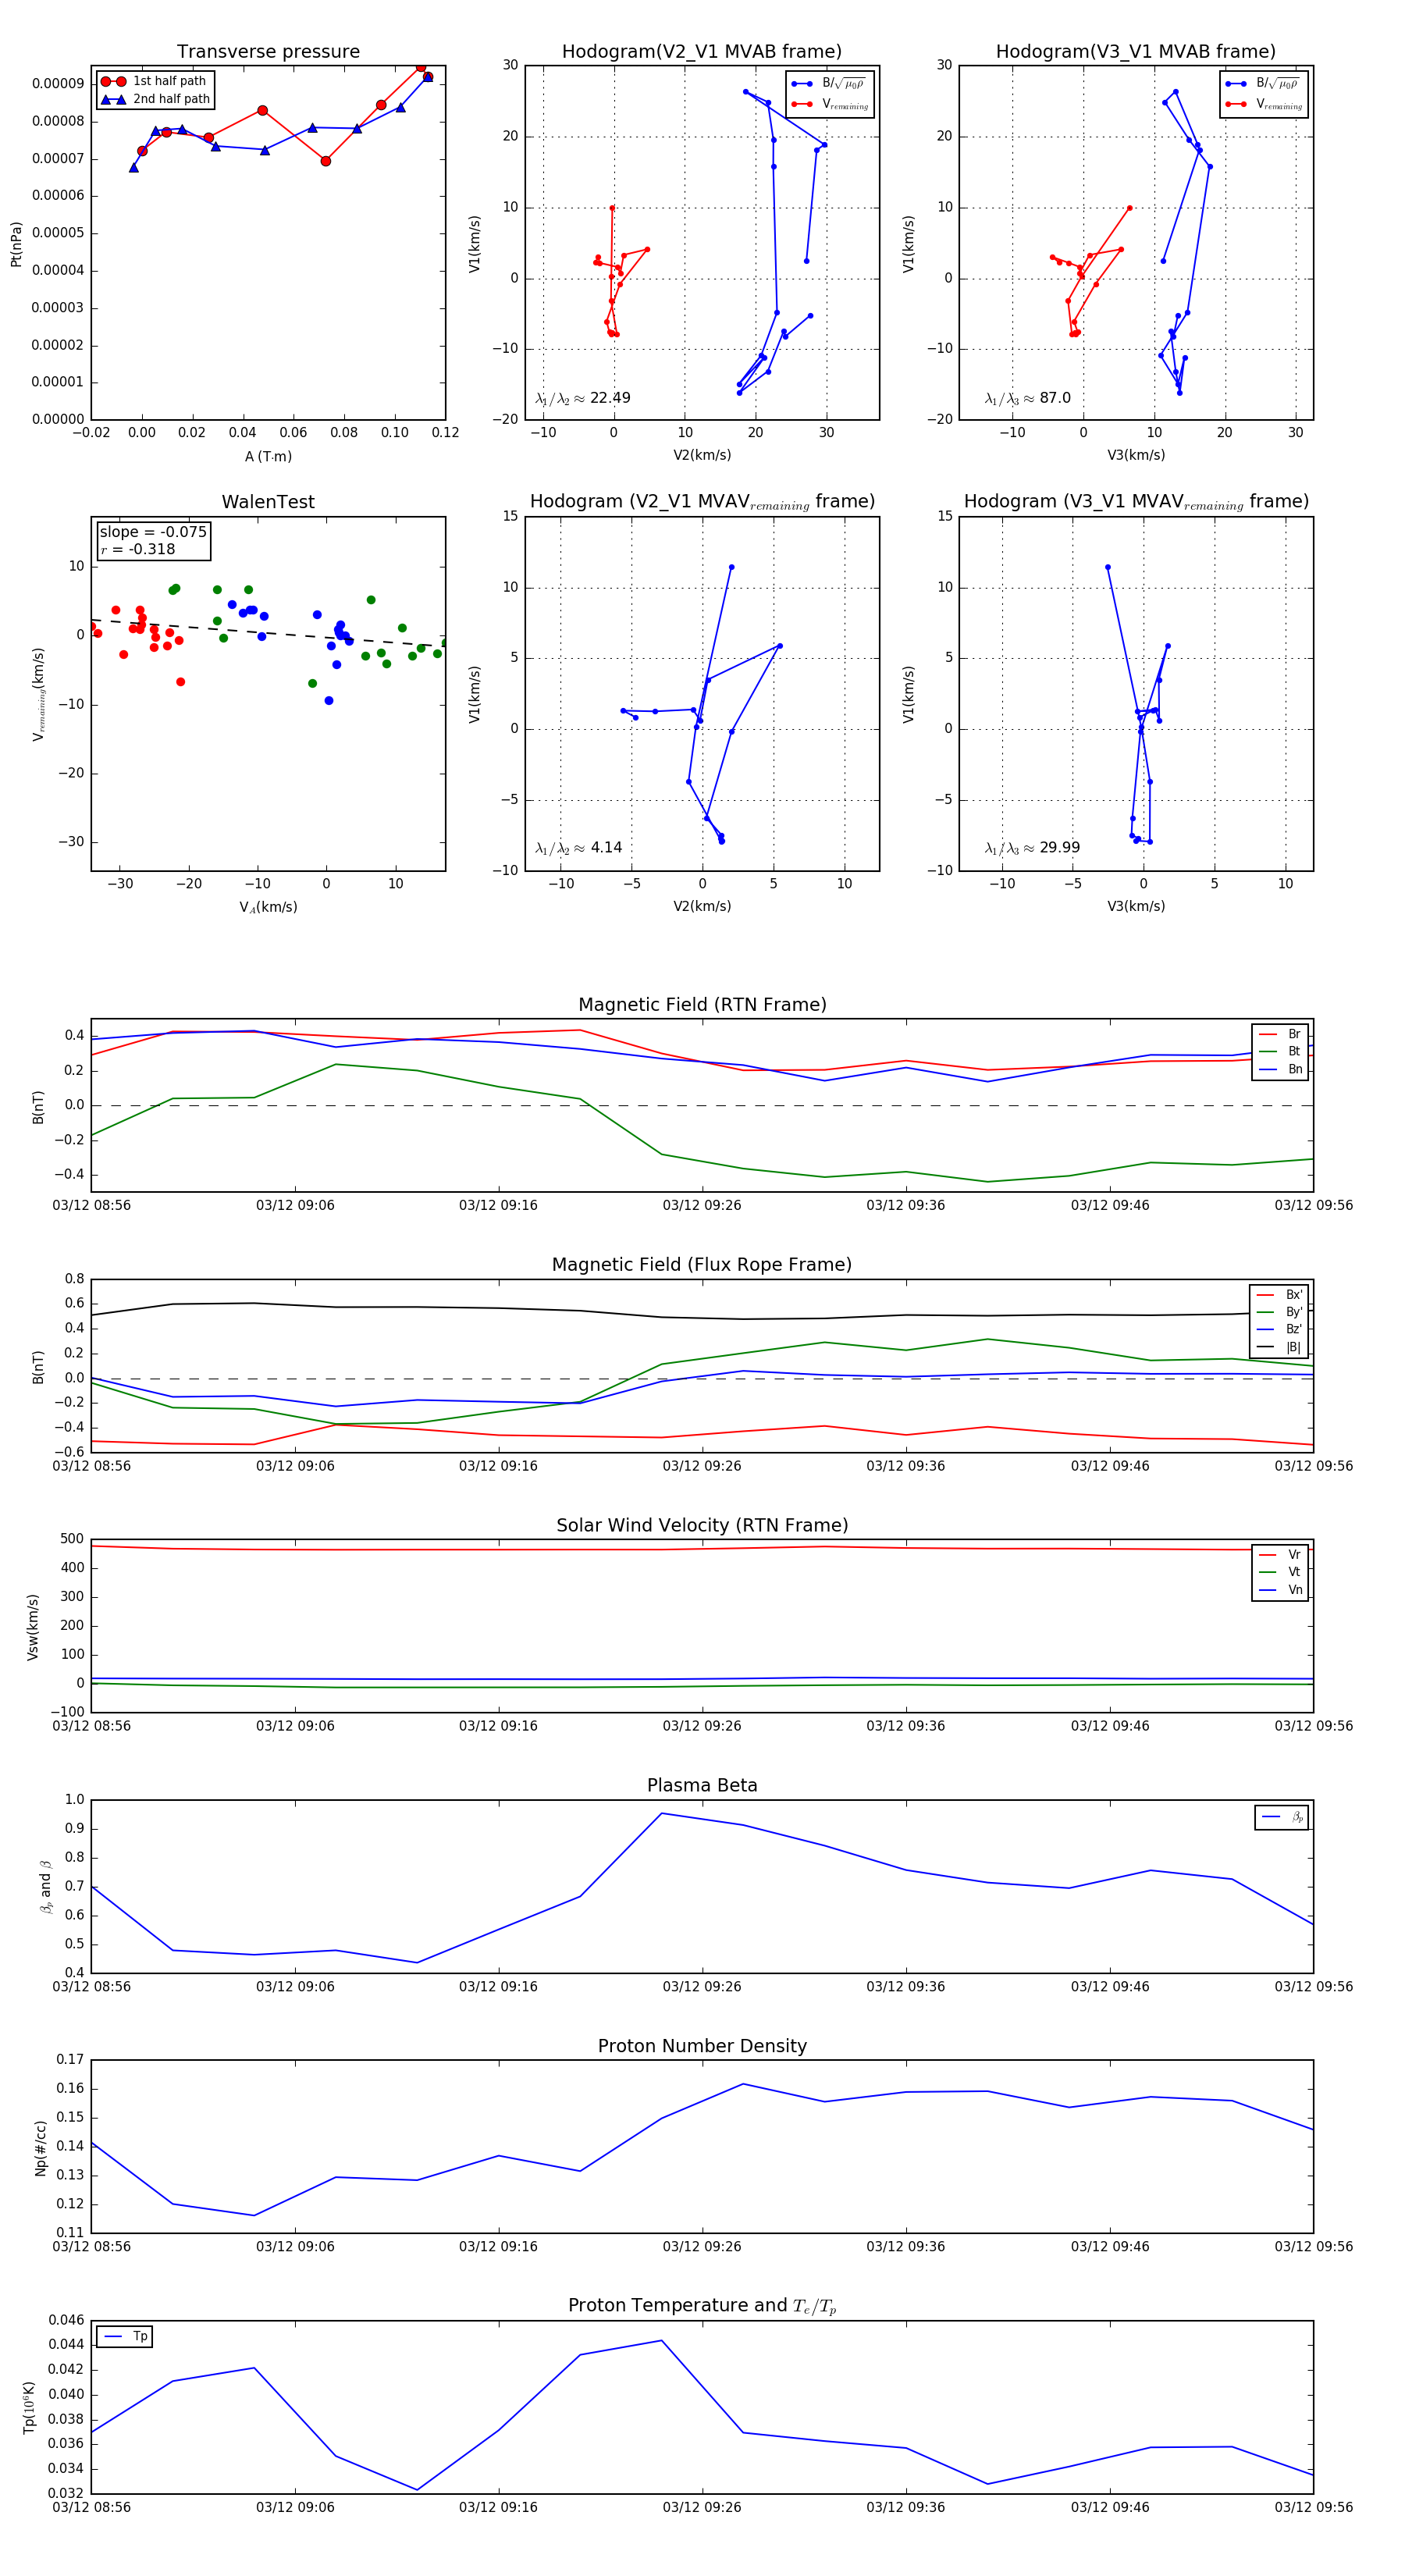
Task: Click the '2nd half path' legend entry
Action: point(155,99)
